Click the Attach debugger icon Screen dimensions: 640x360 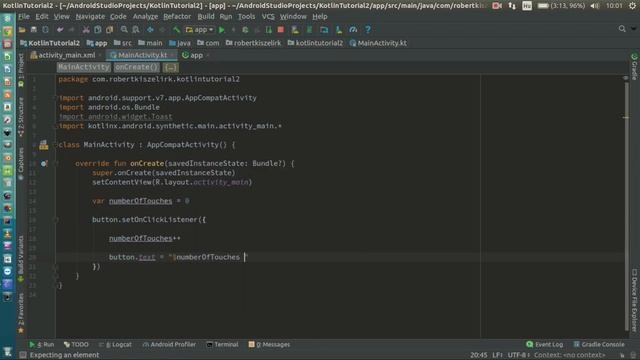[x=269, y=30]
